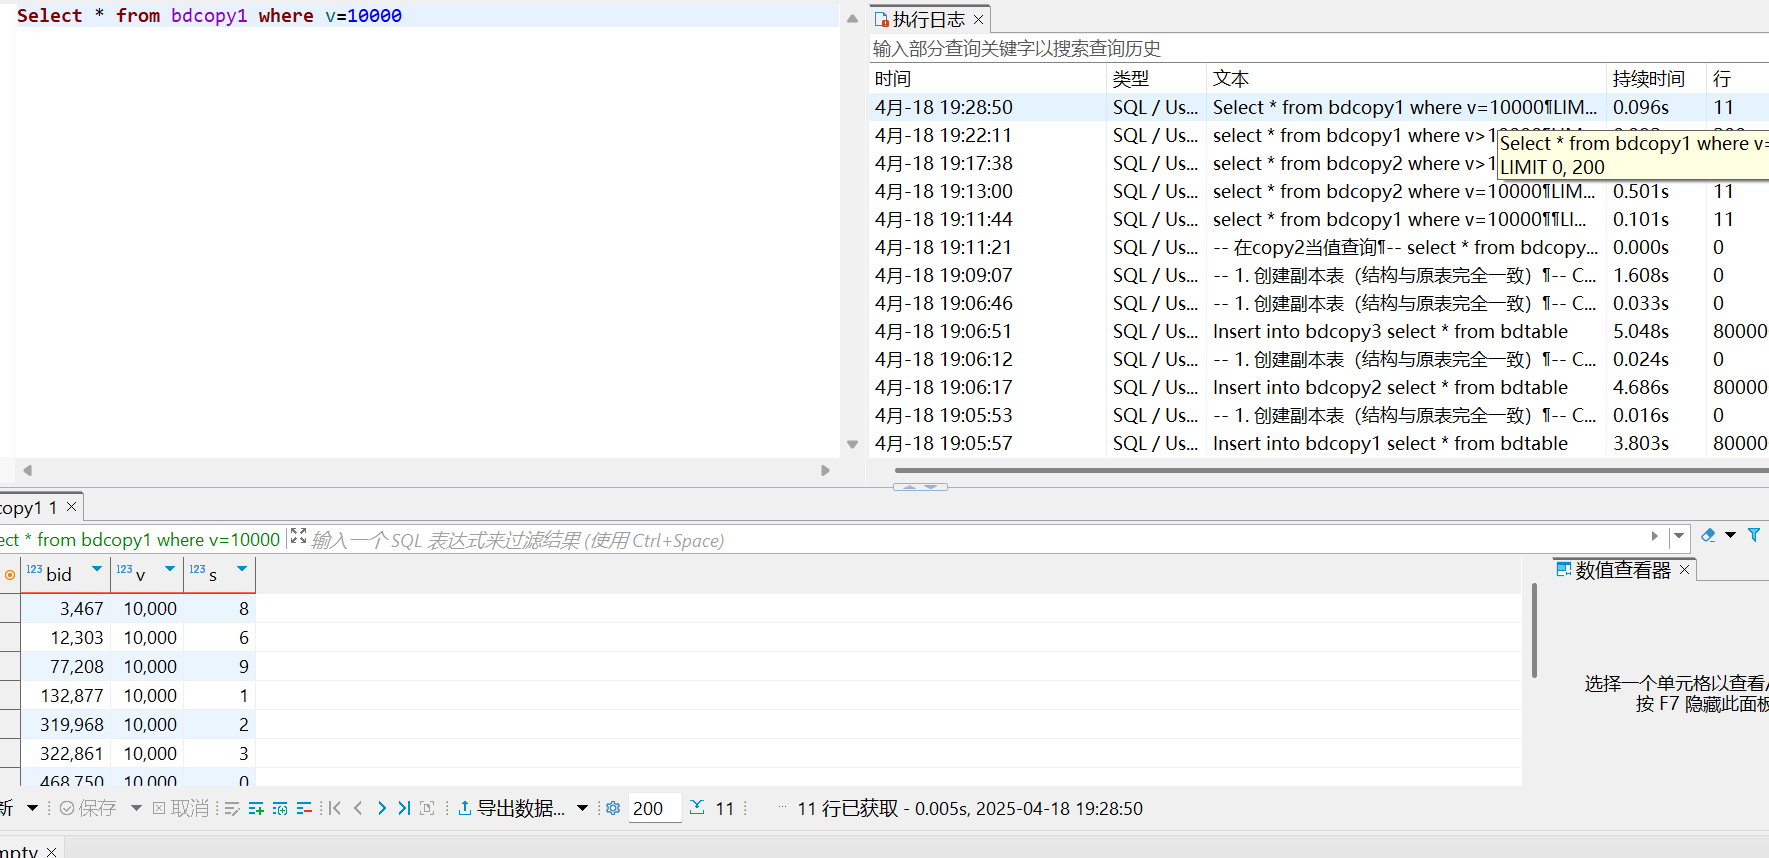
Task: Switch to the 执行日志 tab
Action: (929, 20)
